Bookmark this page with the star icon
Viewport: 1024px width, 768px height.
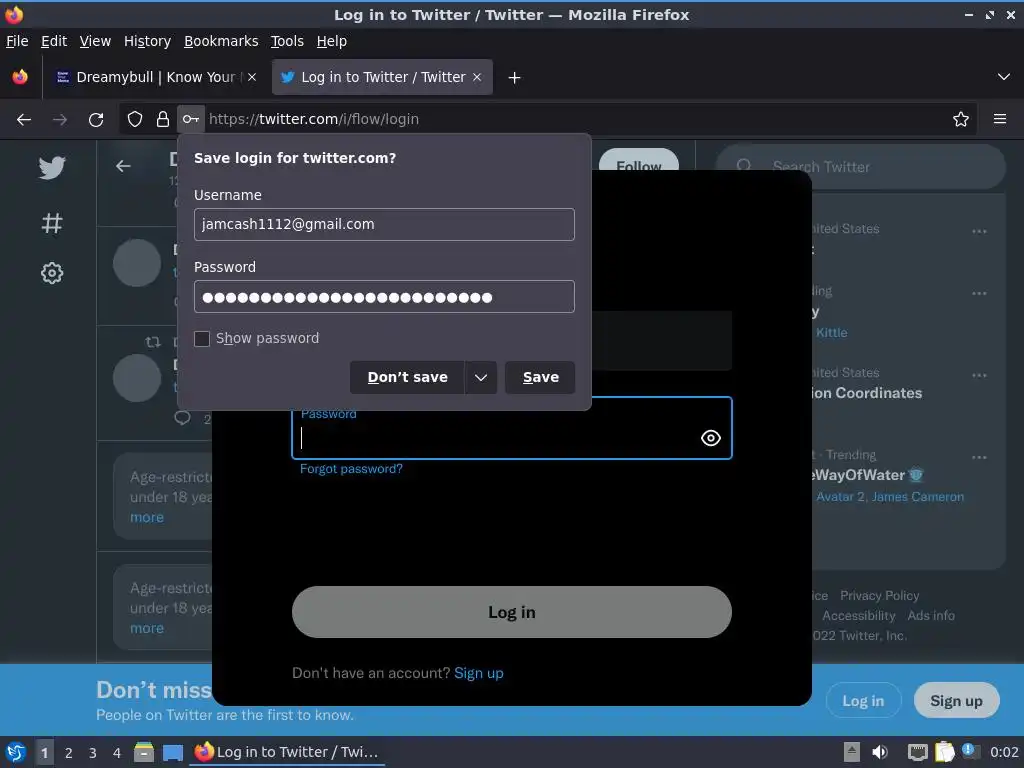[x=961, y=119]
